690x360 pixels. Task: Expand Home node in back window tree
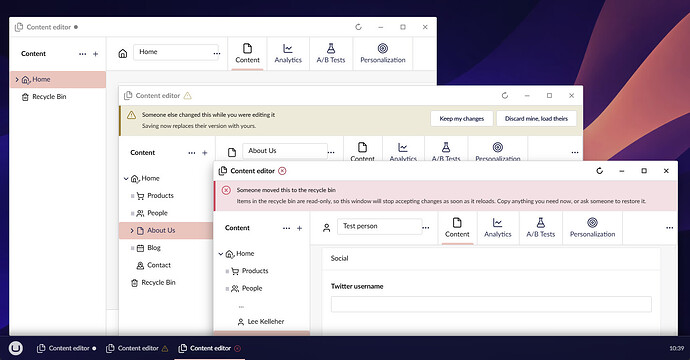(x=17, y=80)
